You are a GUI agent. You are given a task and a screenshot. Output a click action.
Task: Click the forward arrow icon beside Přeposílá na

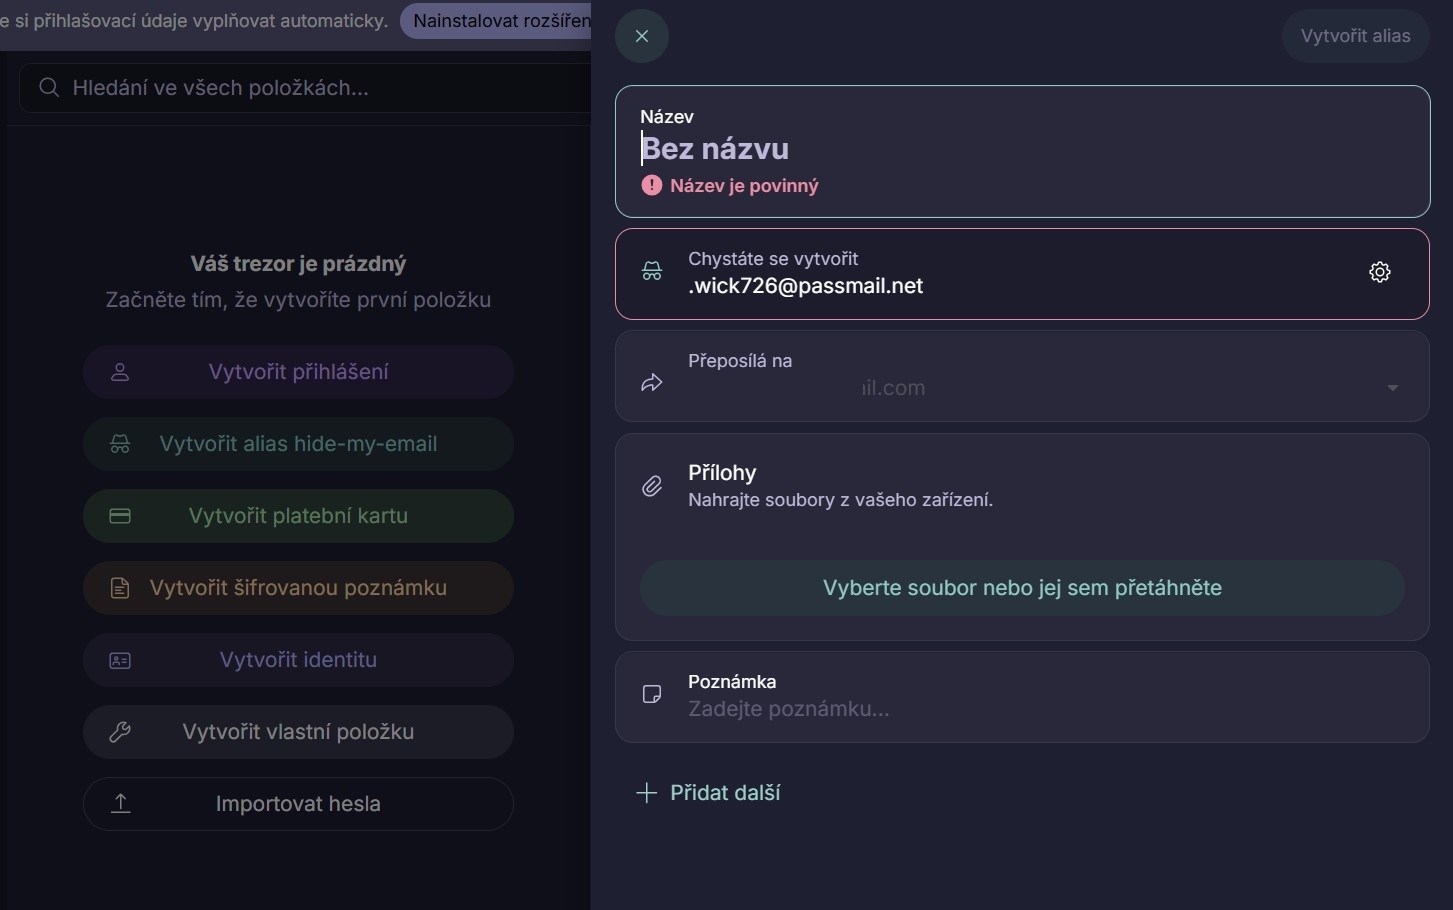click(x=652, y=382)
